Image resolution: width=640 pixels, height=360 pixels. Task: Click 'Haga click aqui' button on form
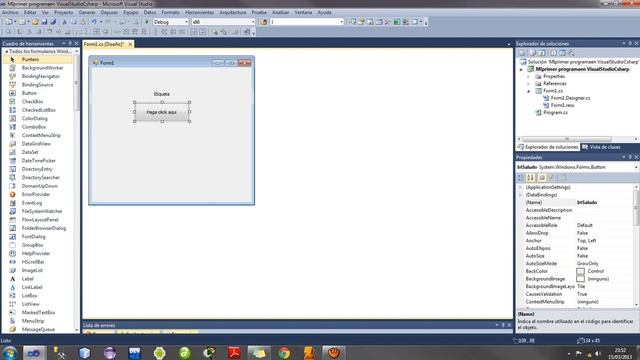[162, 112]
